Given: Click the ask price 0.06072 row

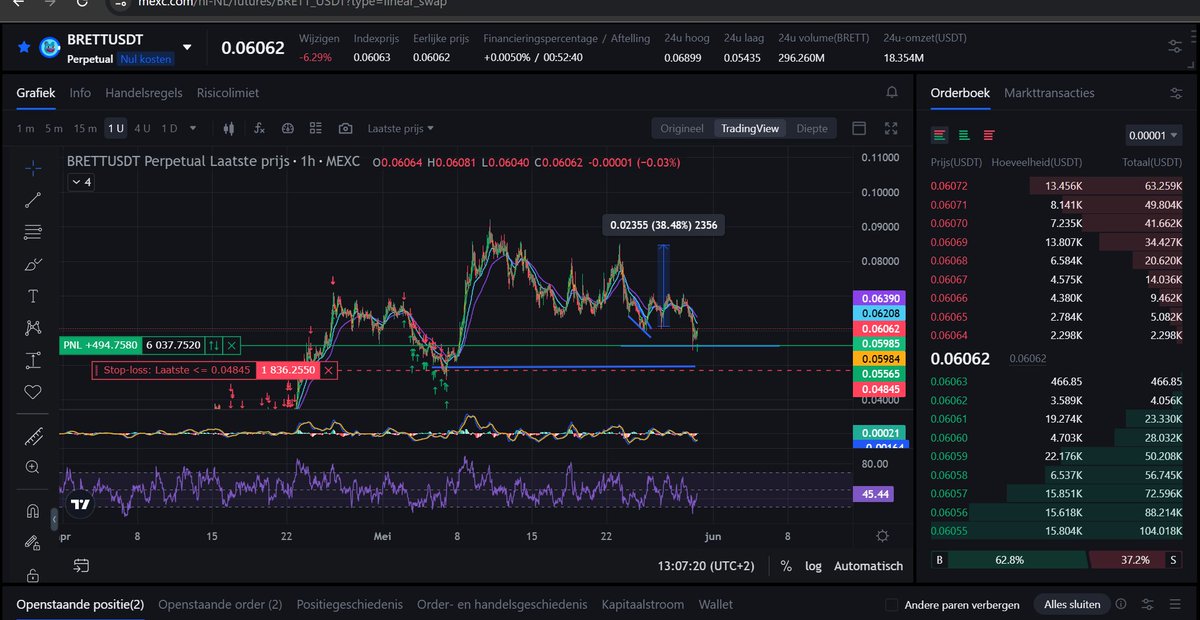Looking at the screenshot, I should [x=1057, y=185].
